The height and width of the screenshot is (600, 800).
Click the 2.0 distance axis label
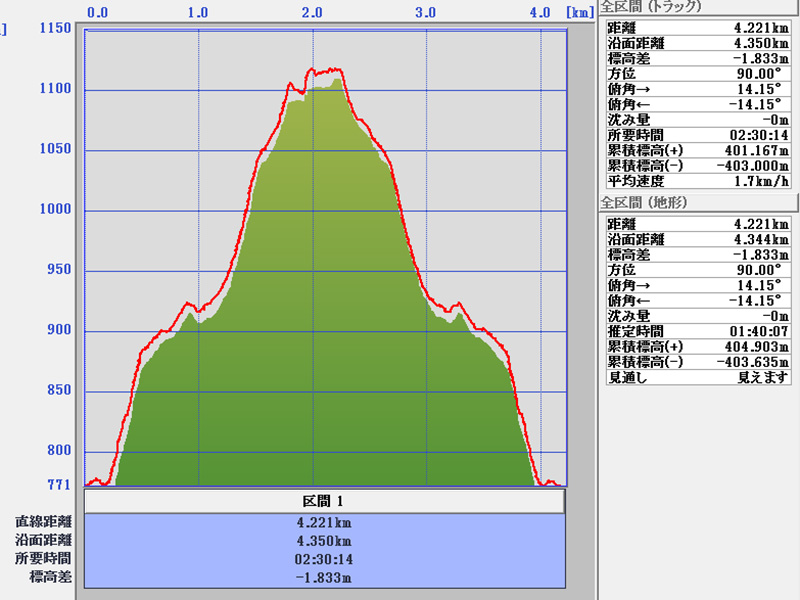(x=313, y=13)
